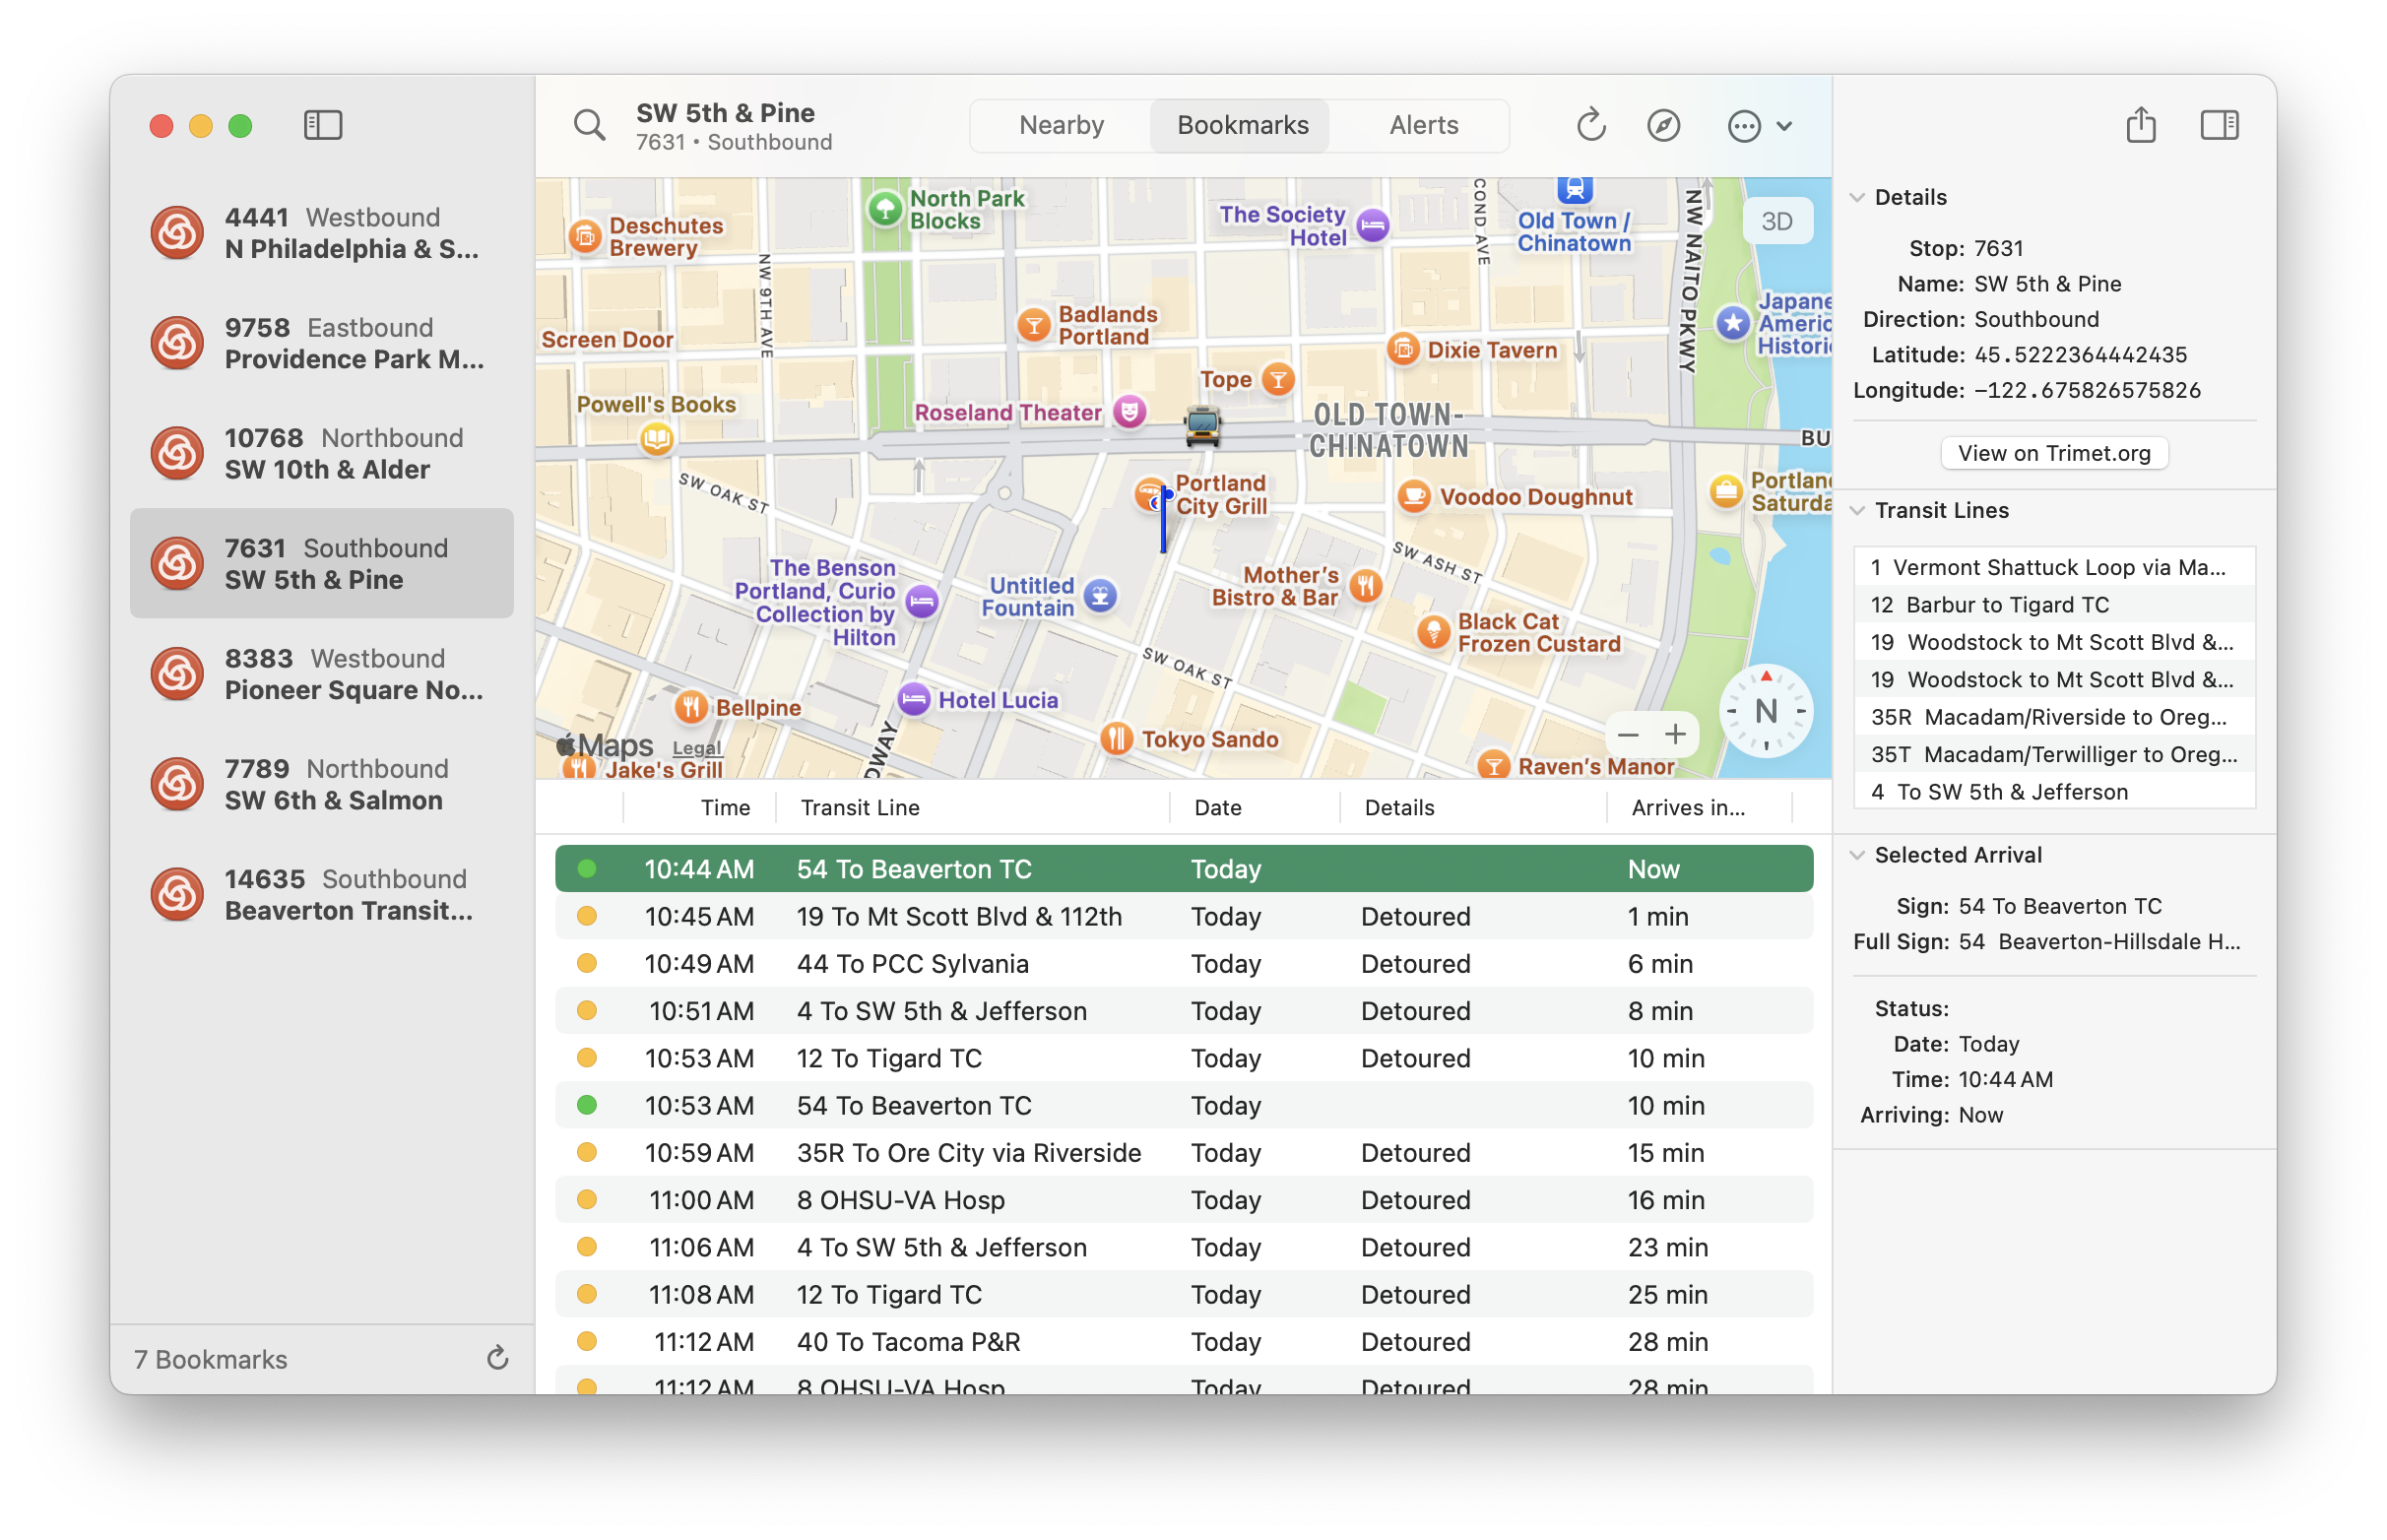2387x1540 pixels.
Task: Collapse the Details section
Action: 1858,197
